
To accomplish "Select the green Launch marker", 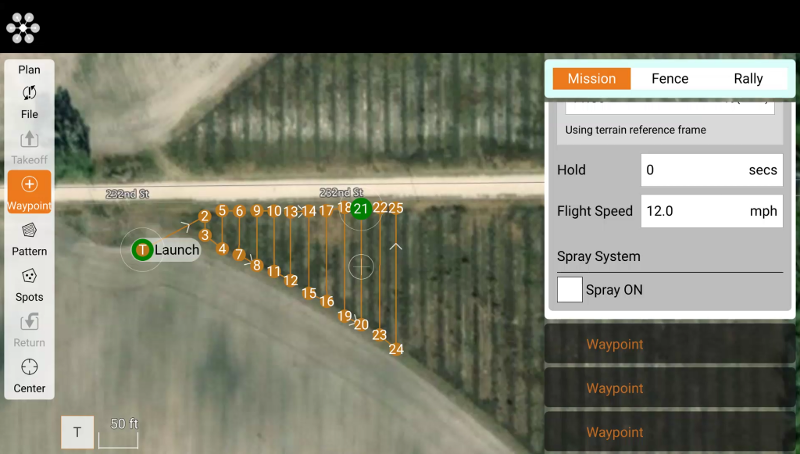I will point(142,250).
